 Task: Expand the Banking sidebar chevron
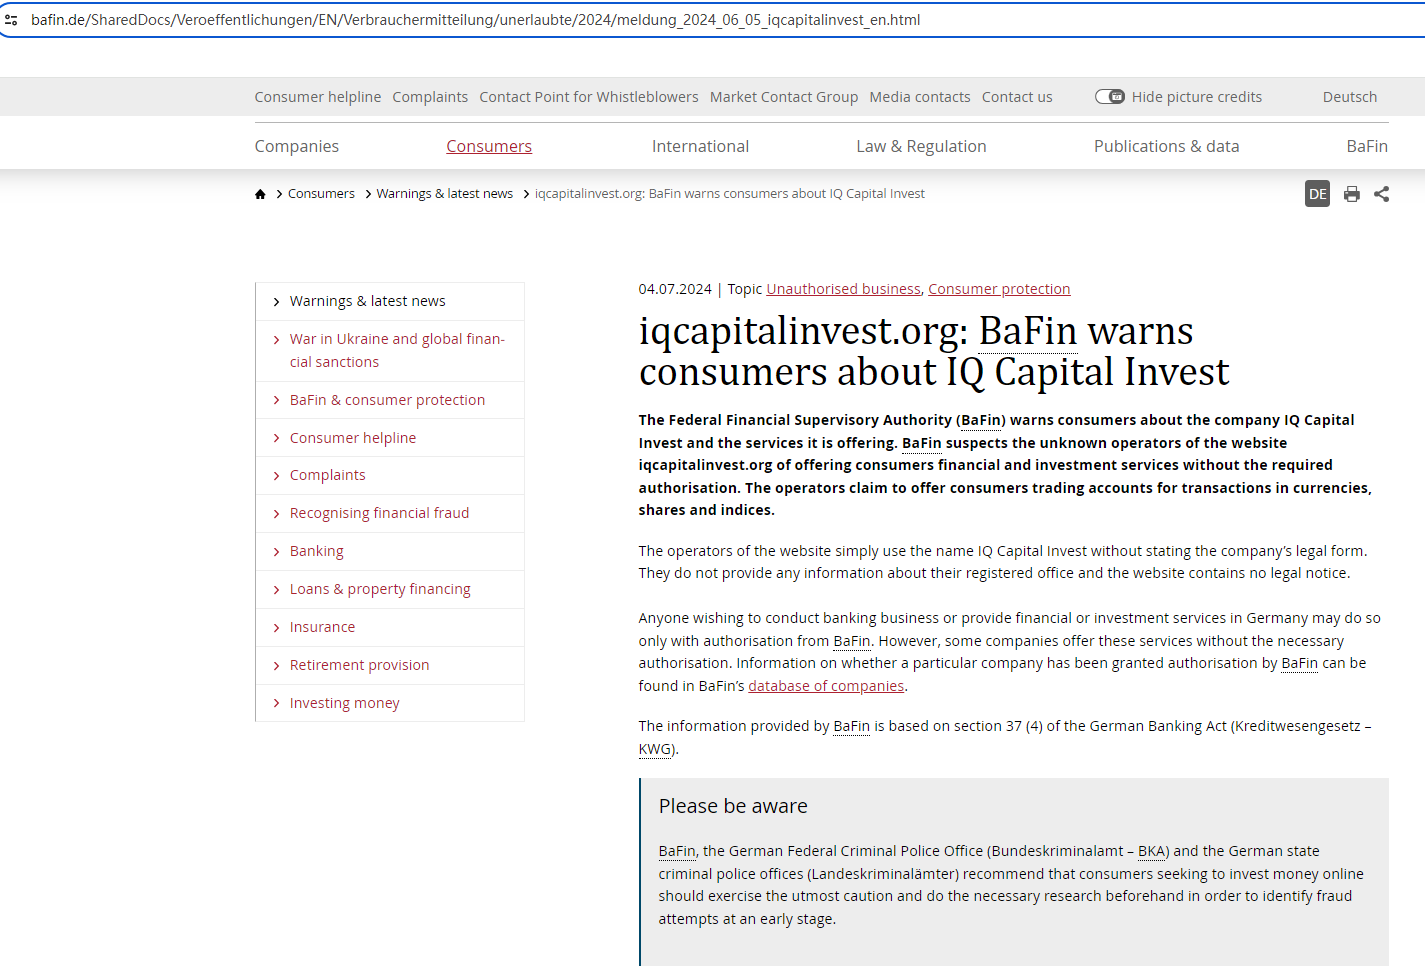click(277, 552)
